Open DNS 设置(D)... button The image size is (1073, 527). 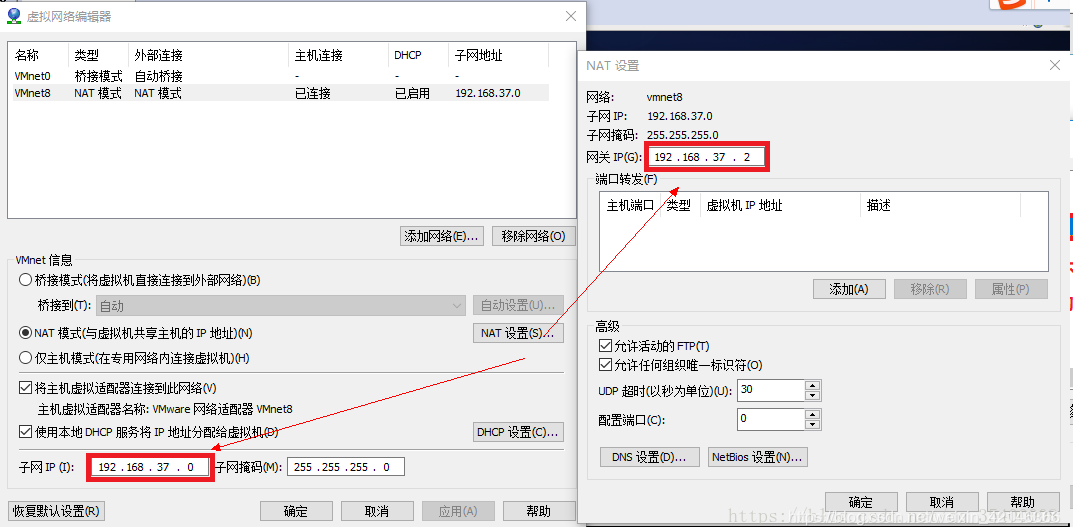coord(650,457)
